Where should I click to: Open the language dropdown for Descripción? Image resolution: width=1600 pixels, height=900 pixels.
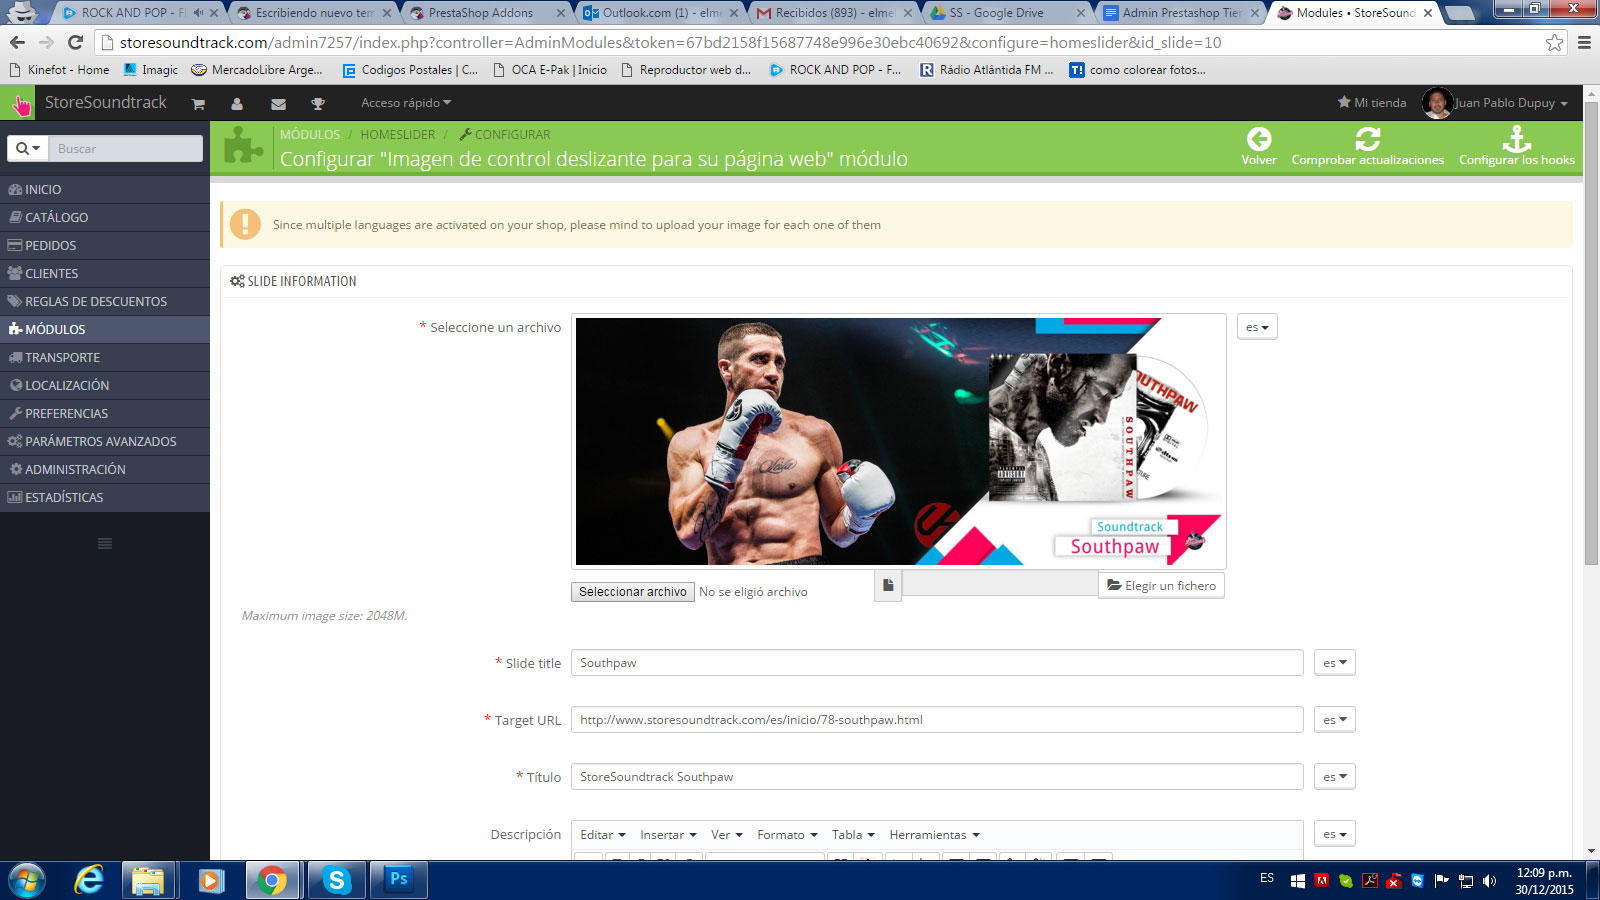(1335, 834)
